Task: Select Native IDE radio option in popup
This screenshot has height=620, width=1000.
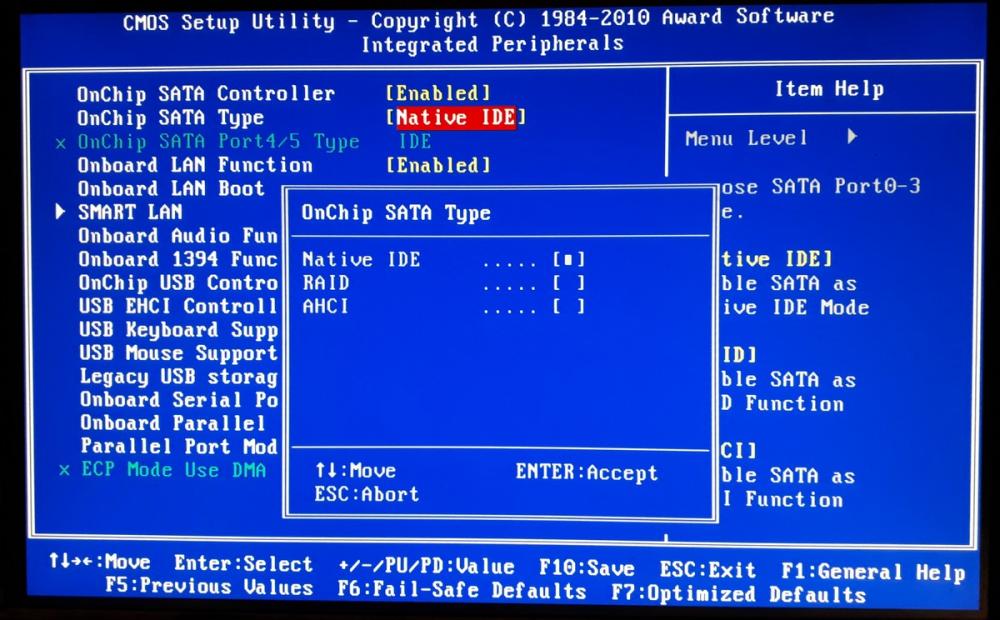Action: point(569,260)
